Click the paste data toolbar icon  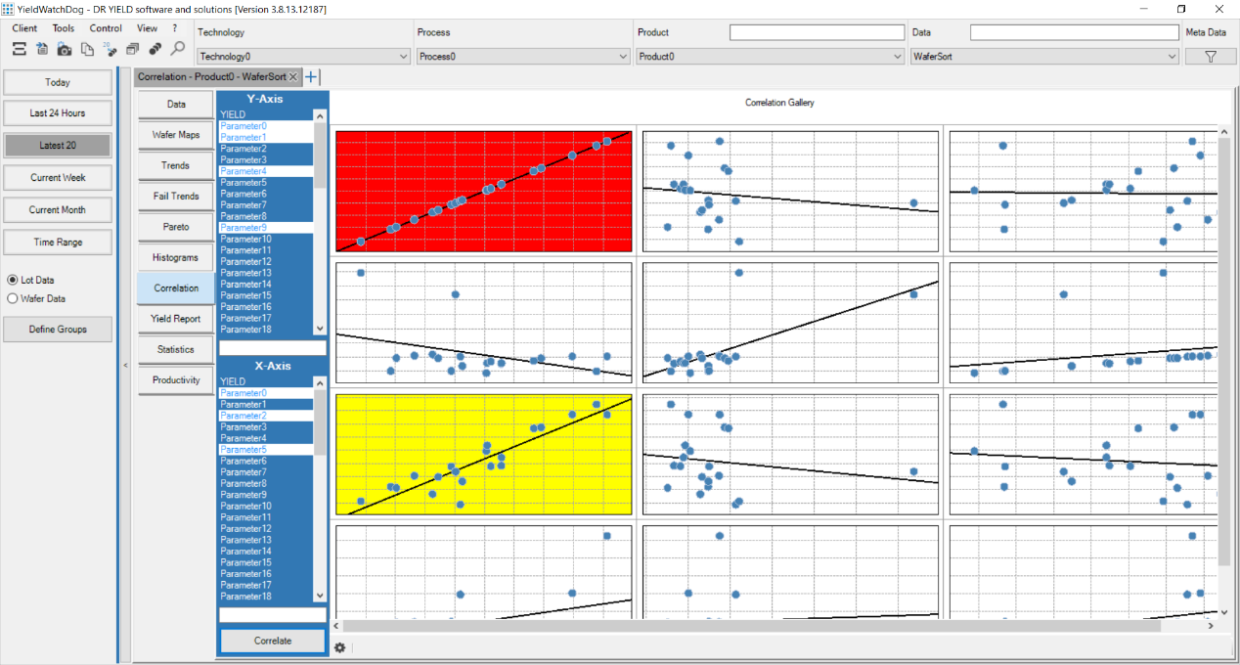41,49
